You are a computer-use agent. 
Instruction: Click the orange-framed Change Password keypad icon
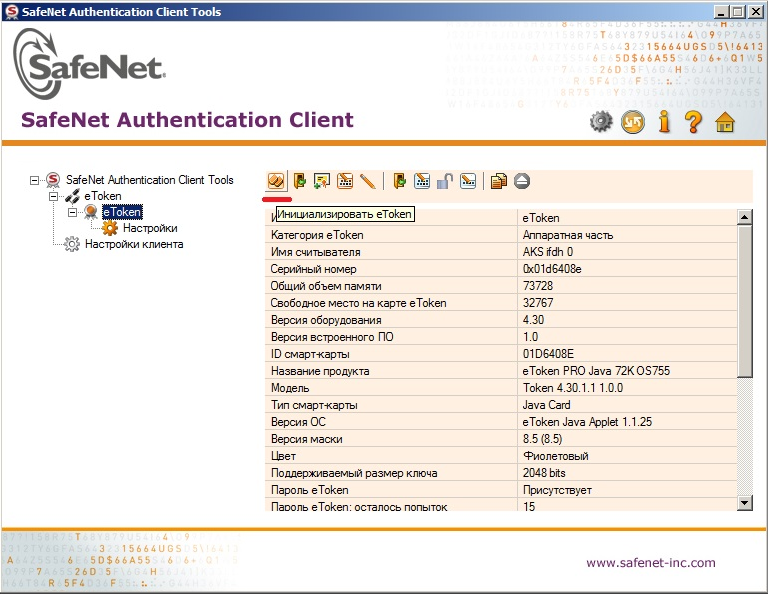(x=345, y=181)
